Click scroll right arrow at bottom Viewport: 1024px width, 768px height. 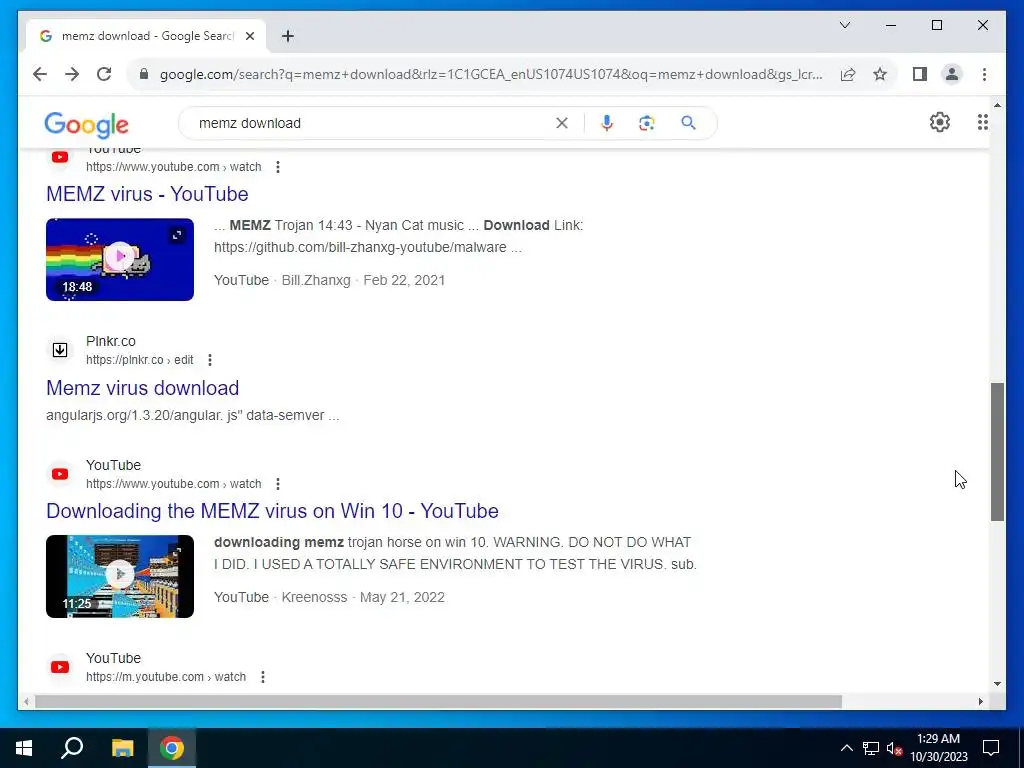980,702
